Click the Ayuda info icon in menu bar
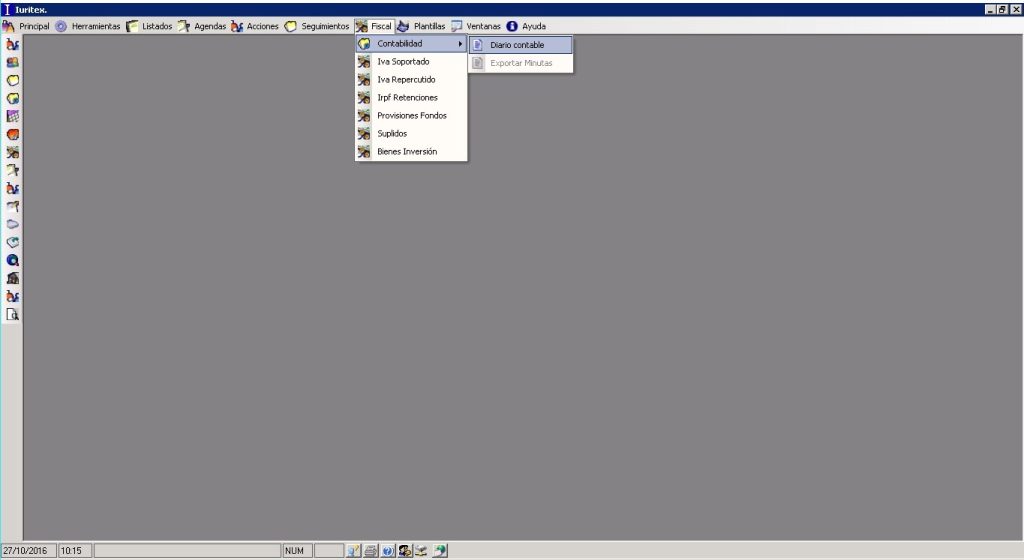The width and height of the screenshot is (1024, 560). [512, 26]
